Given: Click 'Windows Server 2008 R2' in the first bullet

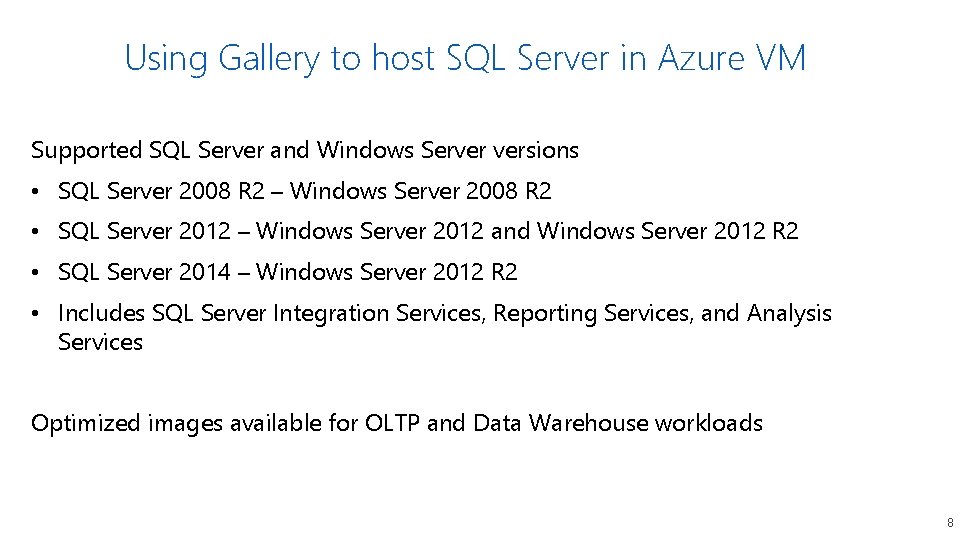Looking at the screenshot, I should [420, 191].
